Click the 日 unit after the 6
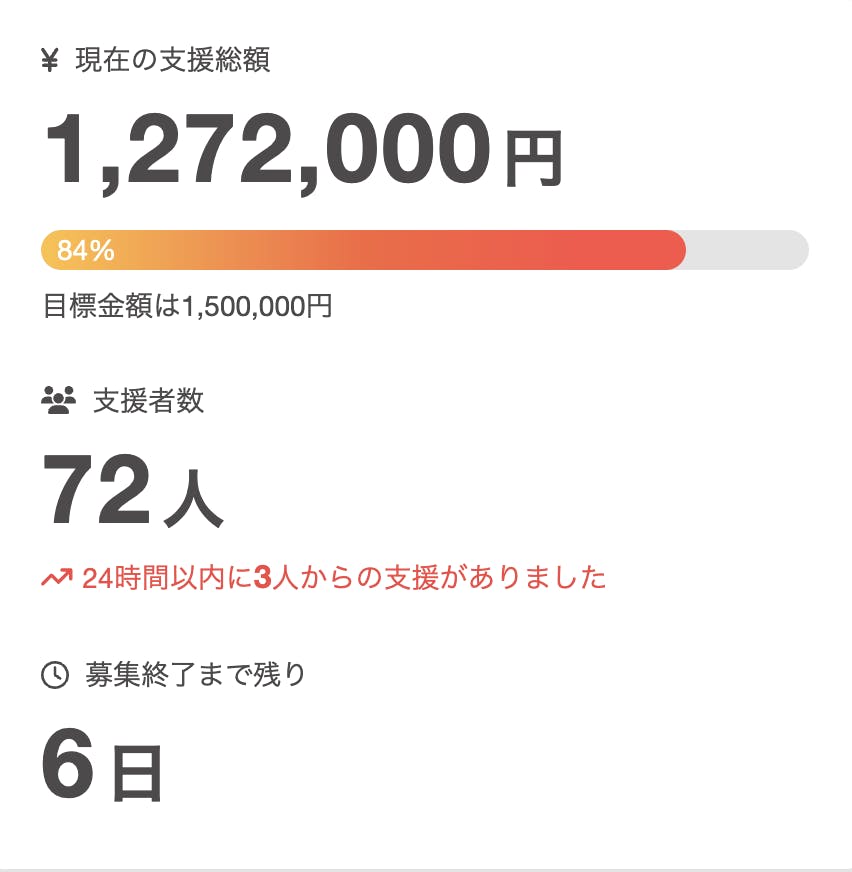This screenshot has width=852, height=872. (137, 772)
